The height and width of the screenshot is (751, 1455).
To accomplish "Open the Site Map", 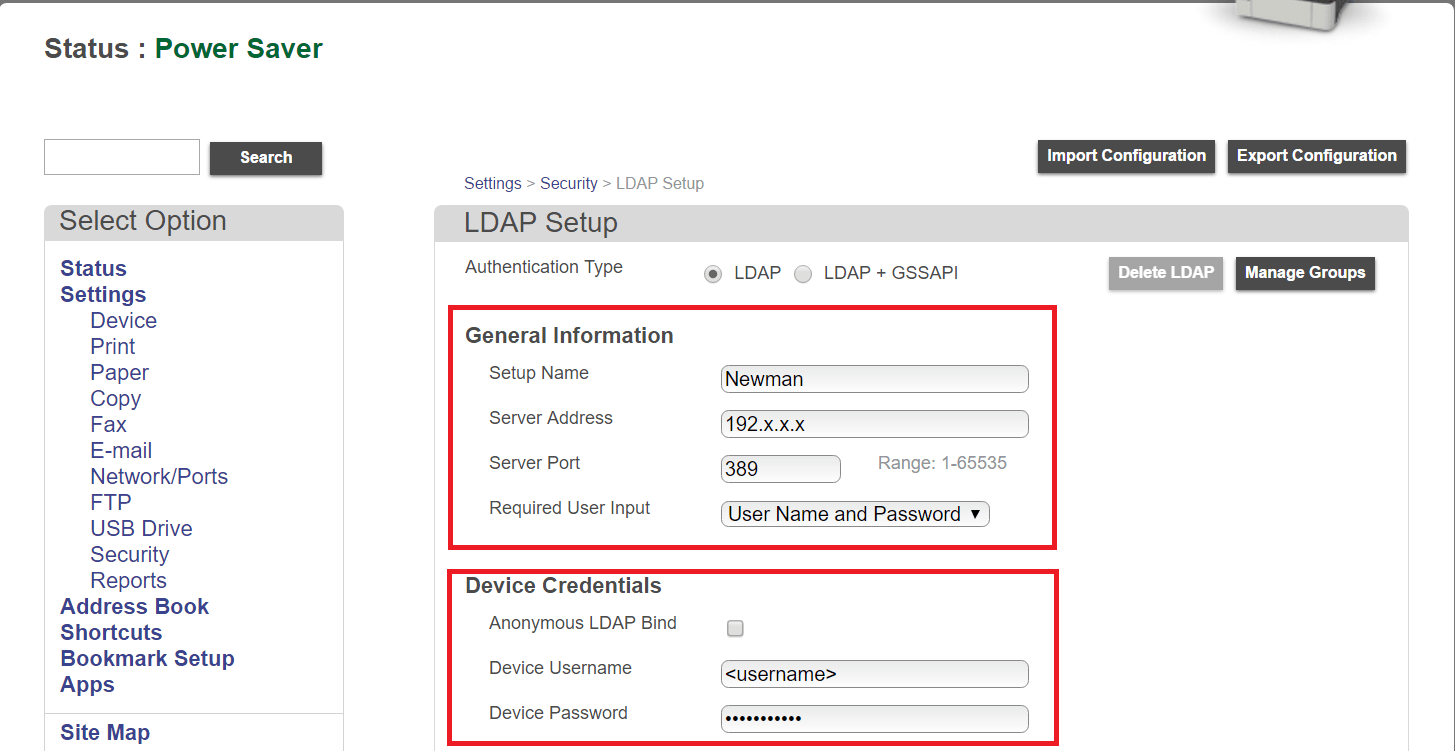I will click(x=104, y=732).
